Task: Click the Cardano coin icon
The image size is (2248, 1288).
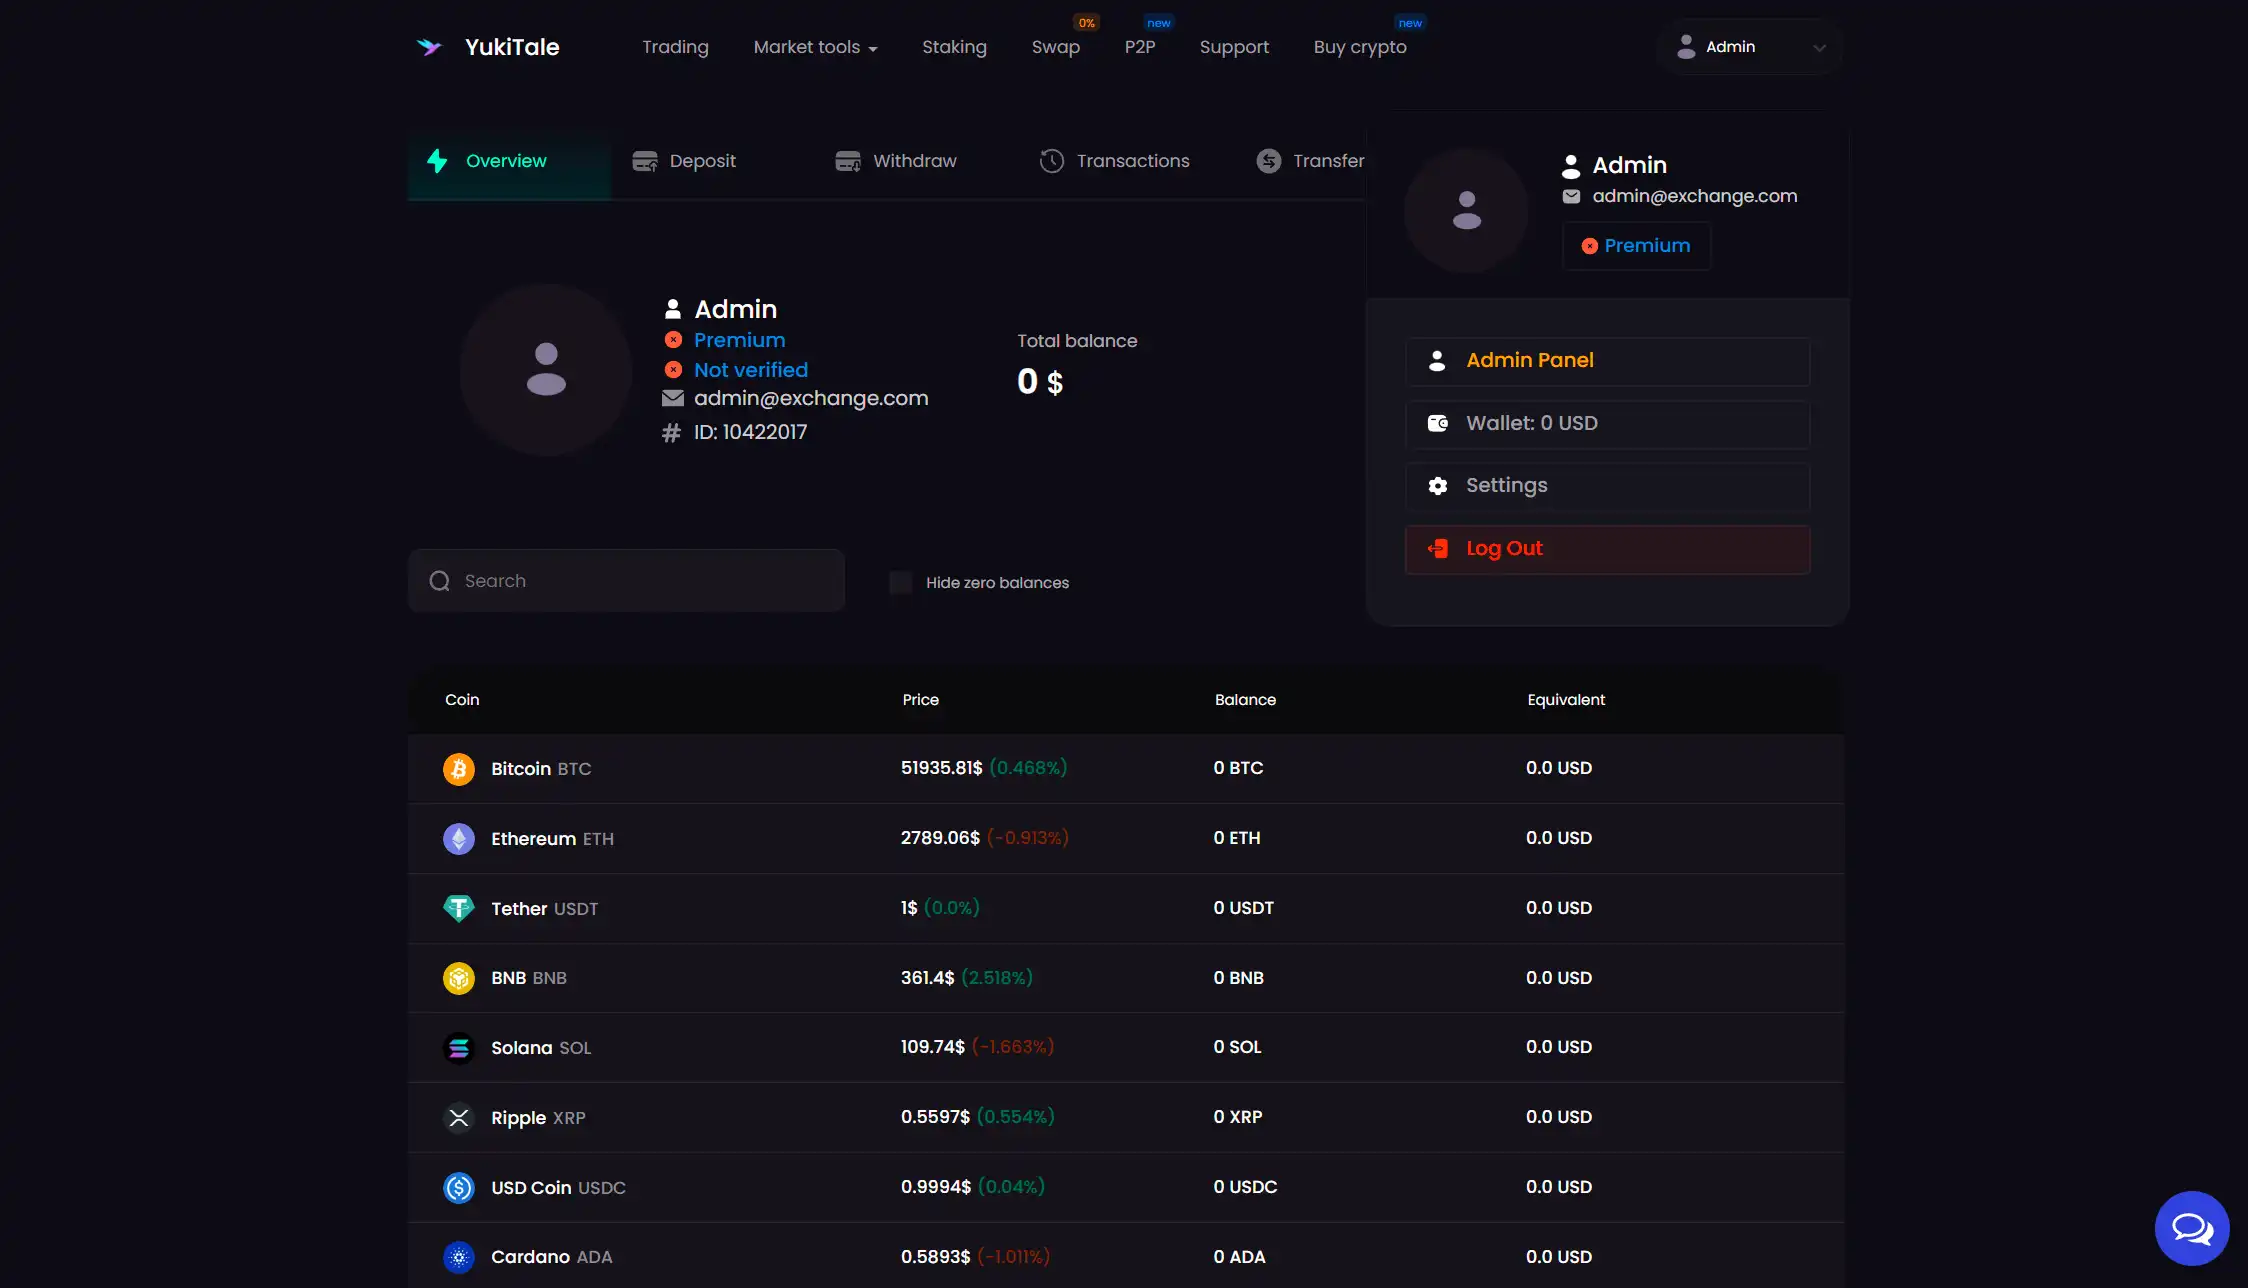Action: (459, 1257)
